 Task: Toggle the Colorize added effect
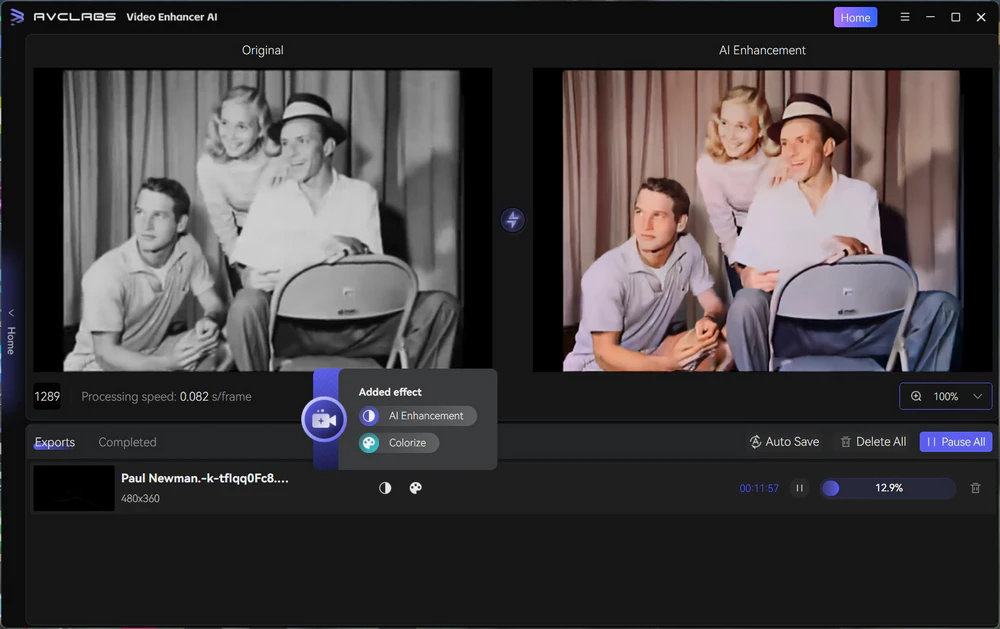(398, 442)
